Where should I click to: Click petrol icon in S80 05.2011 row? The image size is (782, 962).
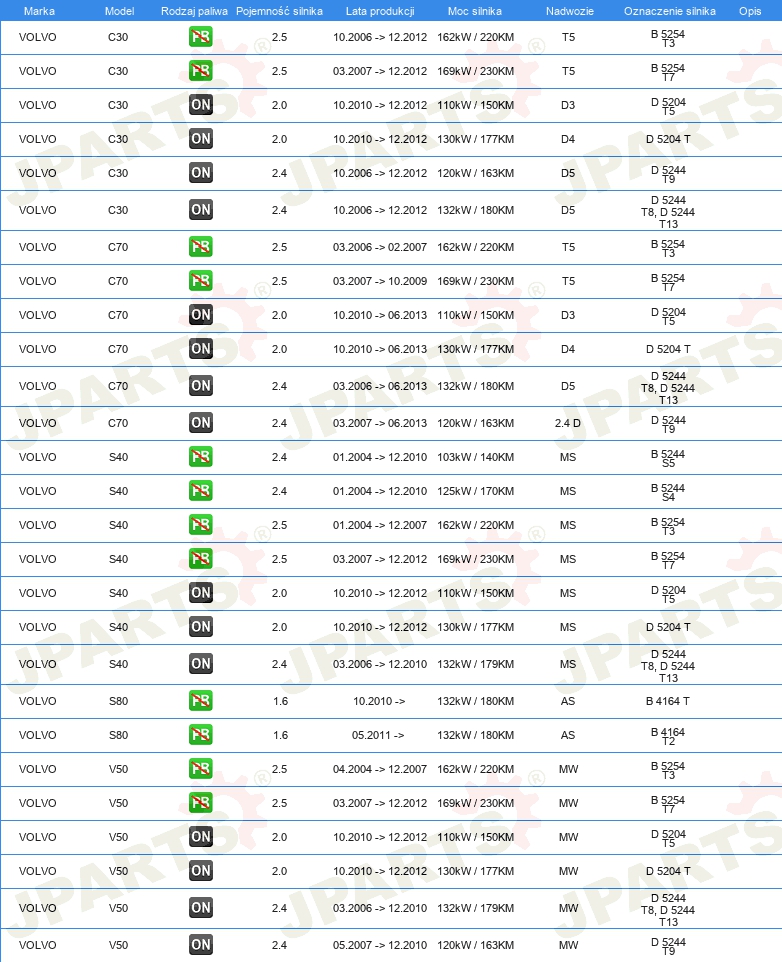click(x=201, y=735)
